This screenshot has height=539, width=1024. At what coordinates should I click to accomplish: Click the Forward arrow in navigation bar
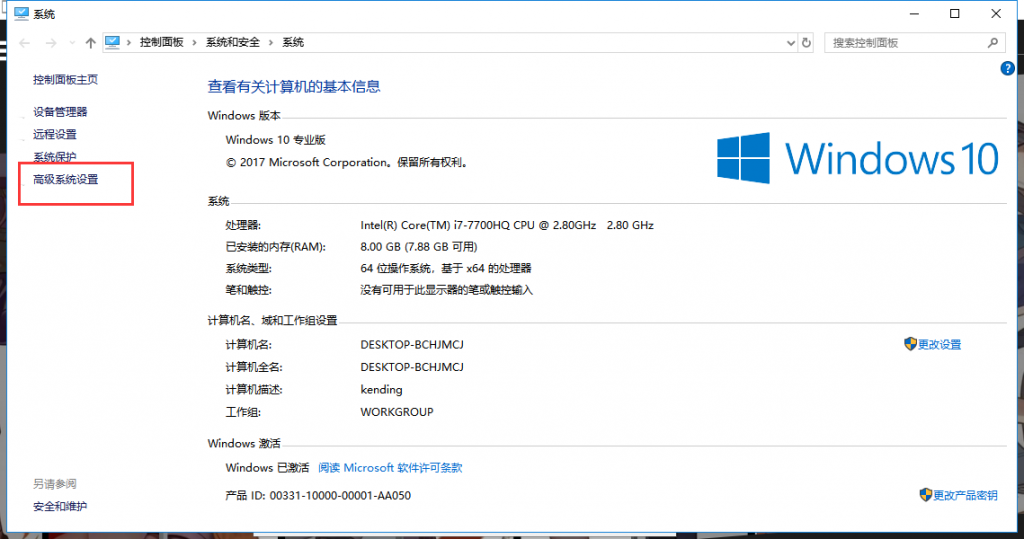coord(50,43)
